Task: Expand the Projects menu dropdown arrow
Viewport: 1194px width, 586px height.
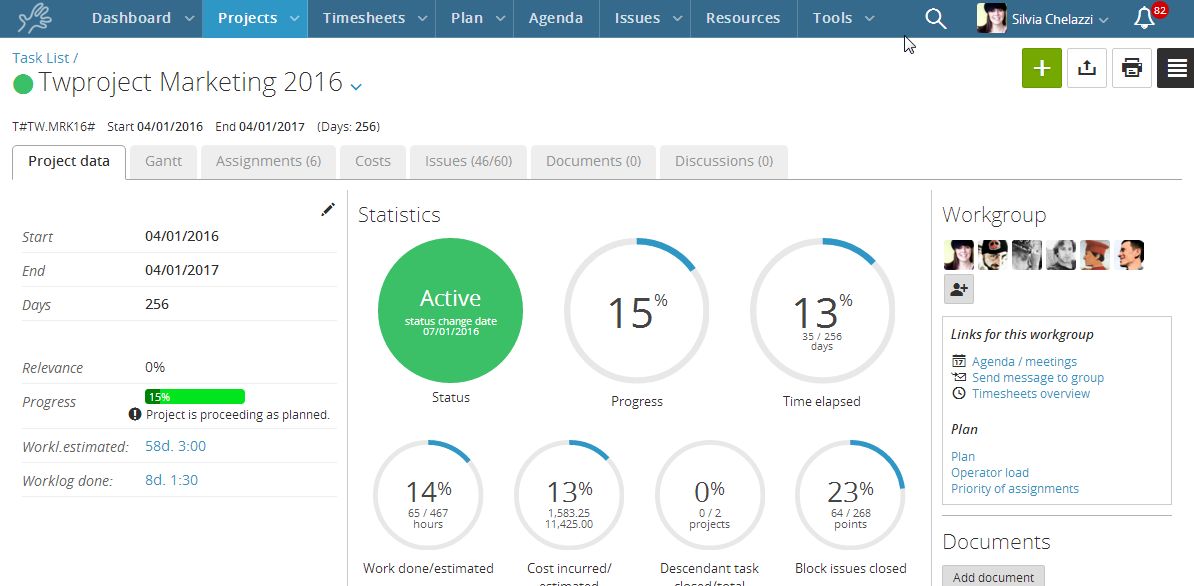Action: click(x=294, y=19)
